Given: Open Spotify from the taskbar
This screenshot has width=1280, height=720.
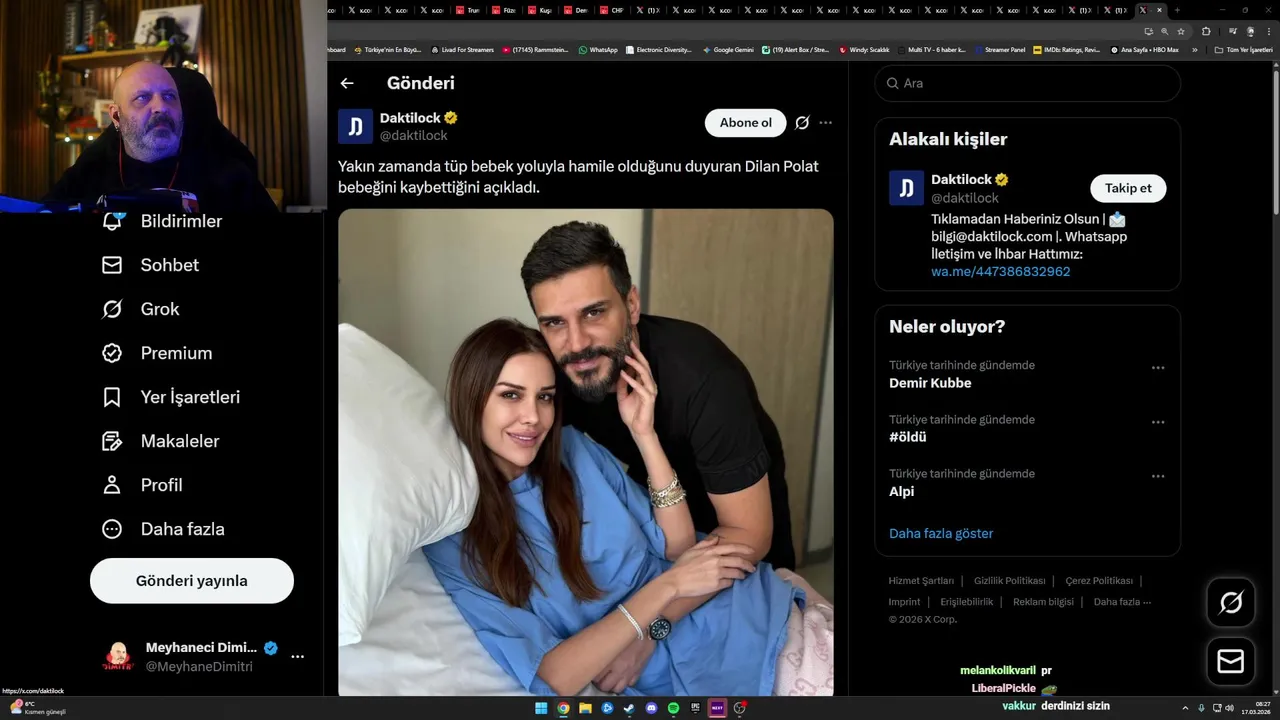Looking at the screenshot, I should click(673, 708).
